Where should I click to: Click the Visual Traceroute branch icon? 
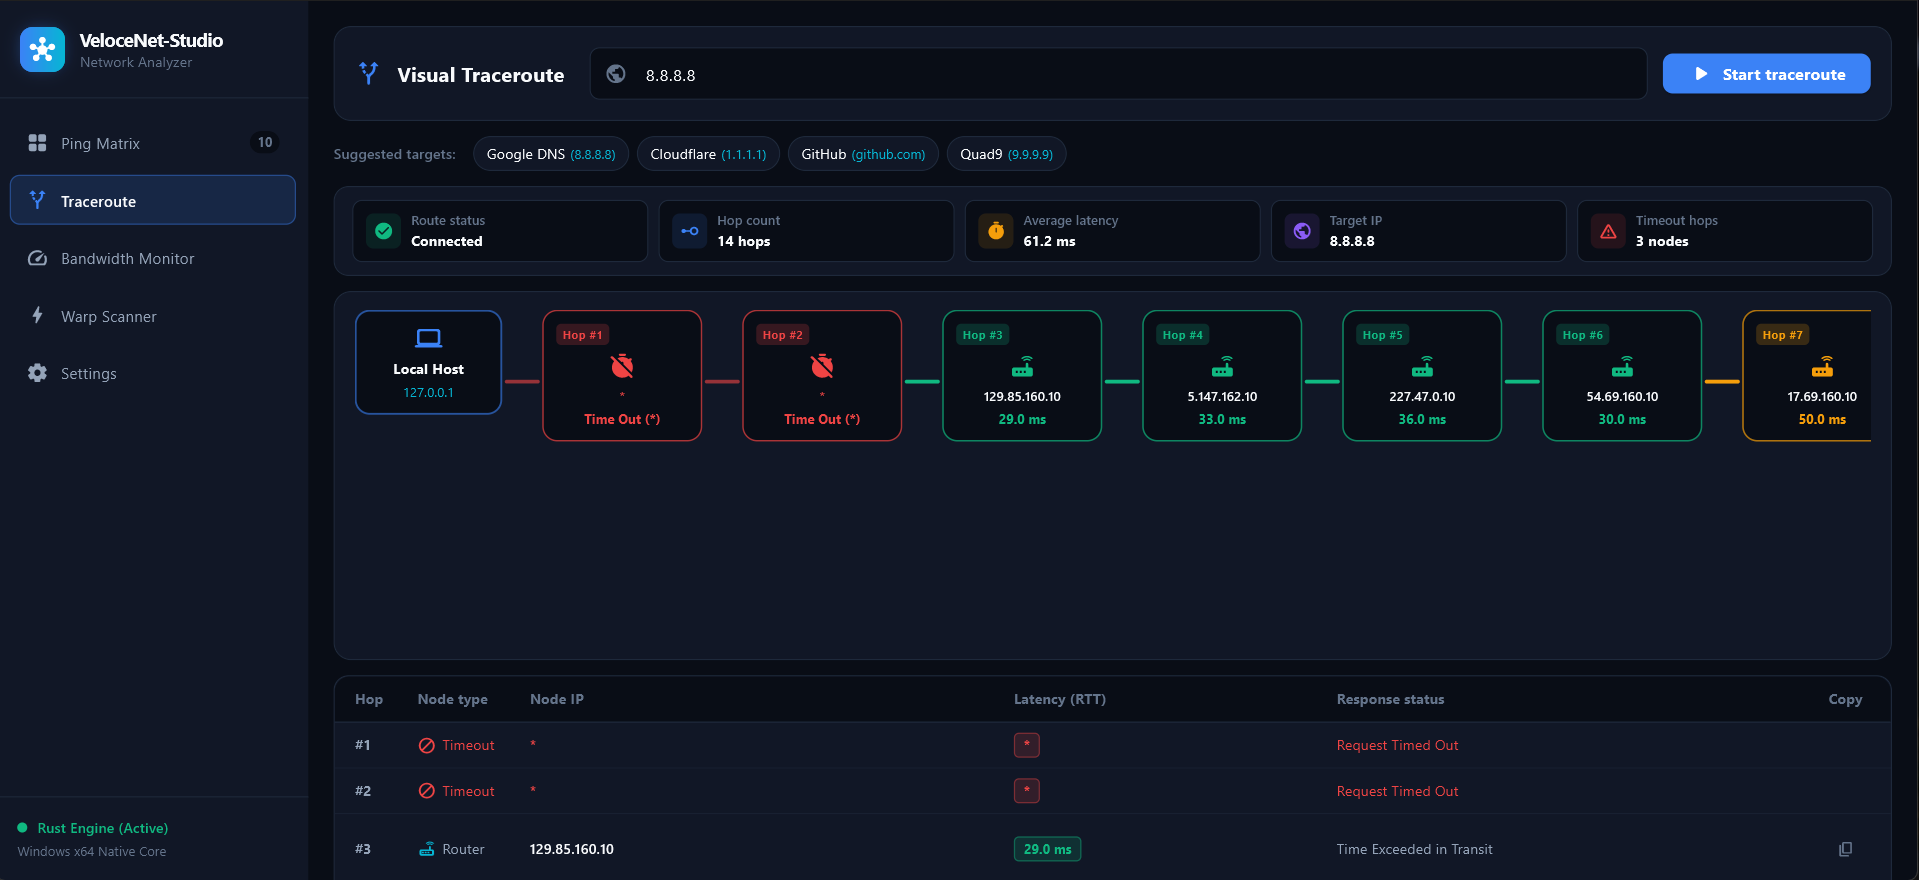tap(369, 73)
